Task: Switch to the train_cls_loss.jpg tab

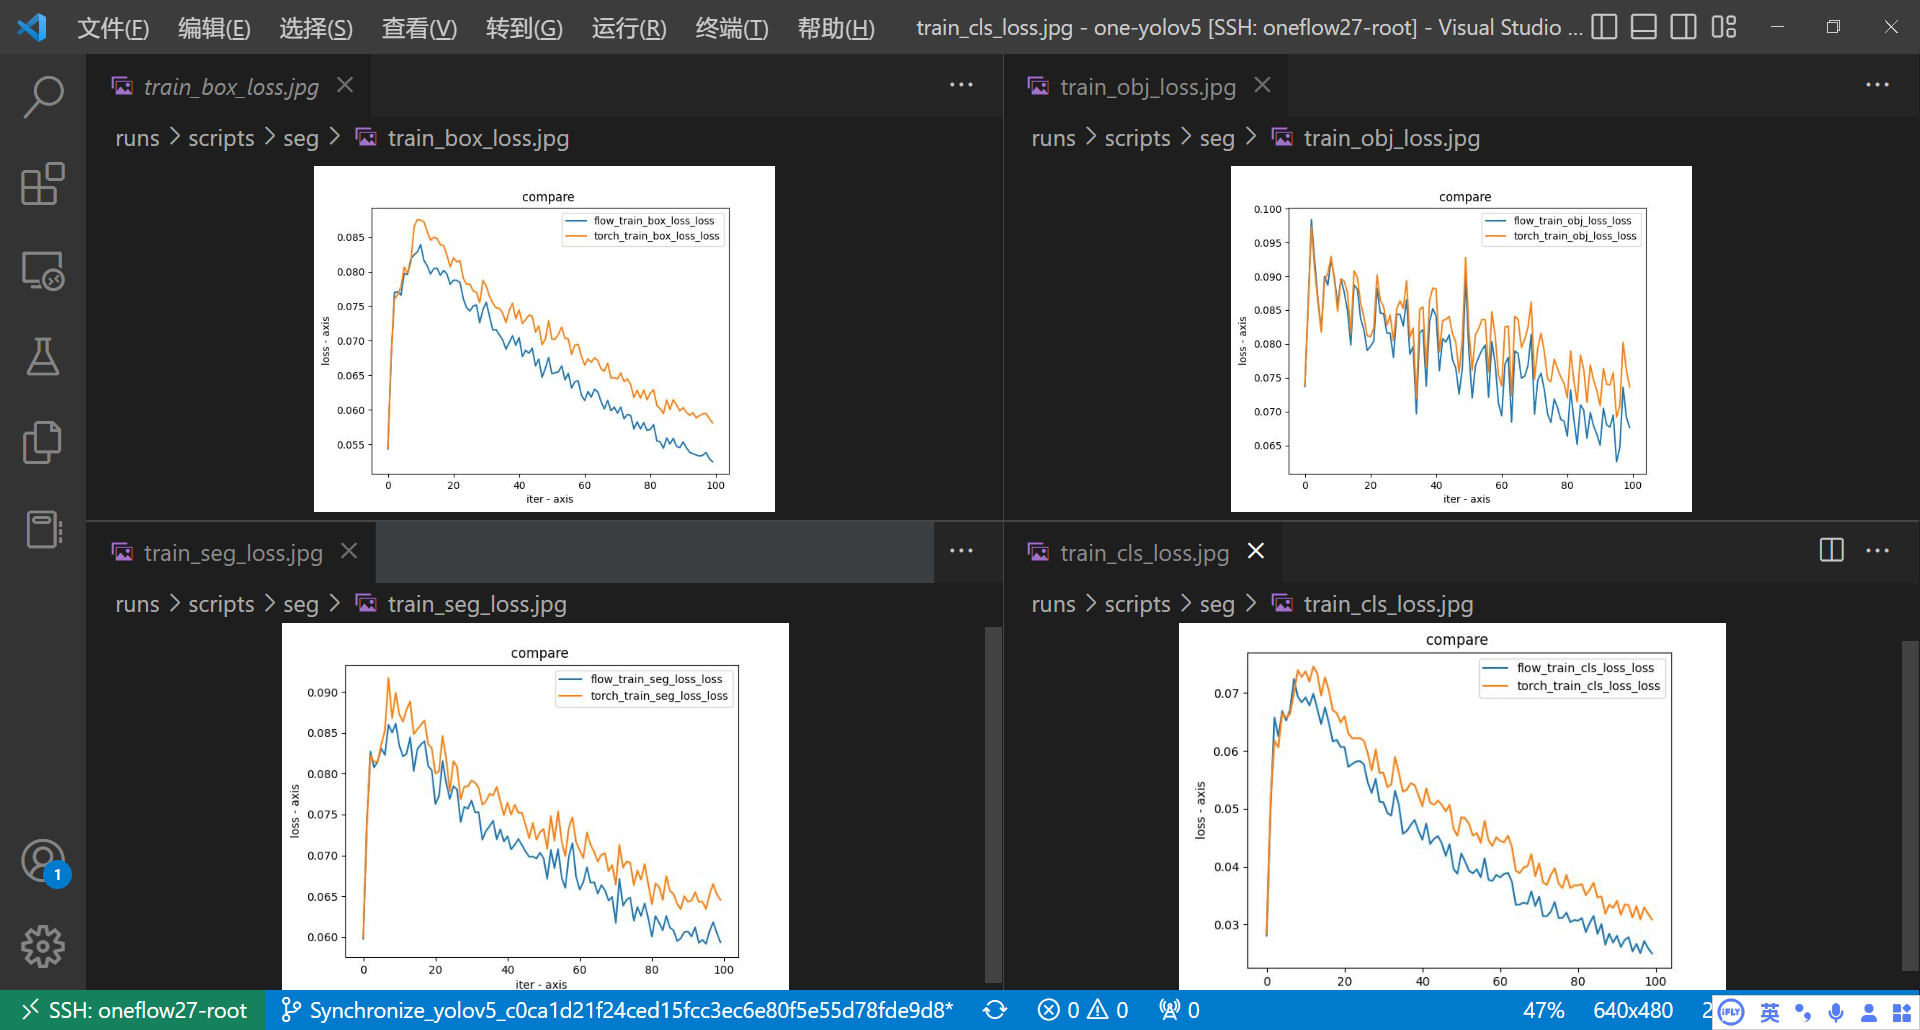Action: (x=1143, y=552)
